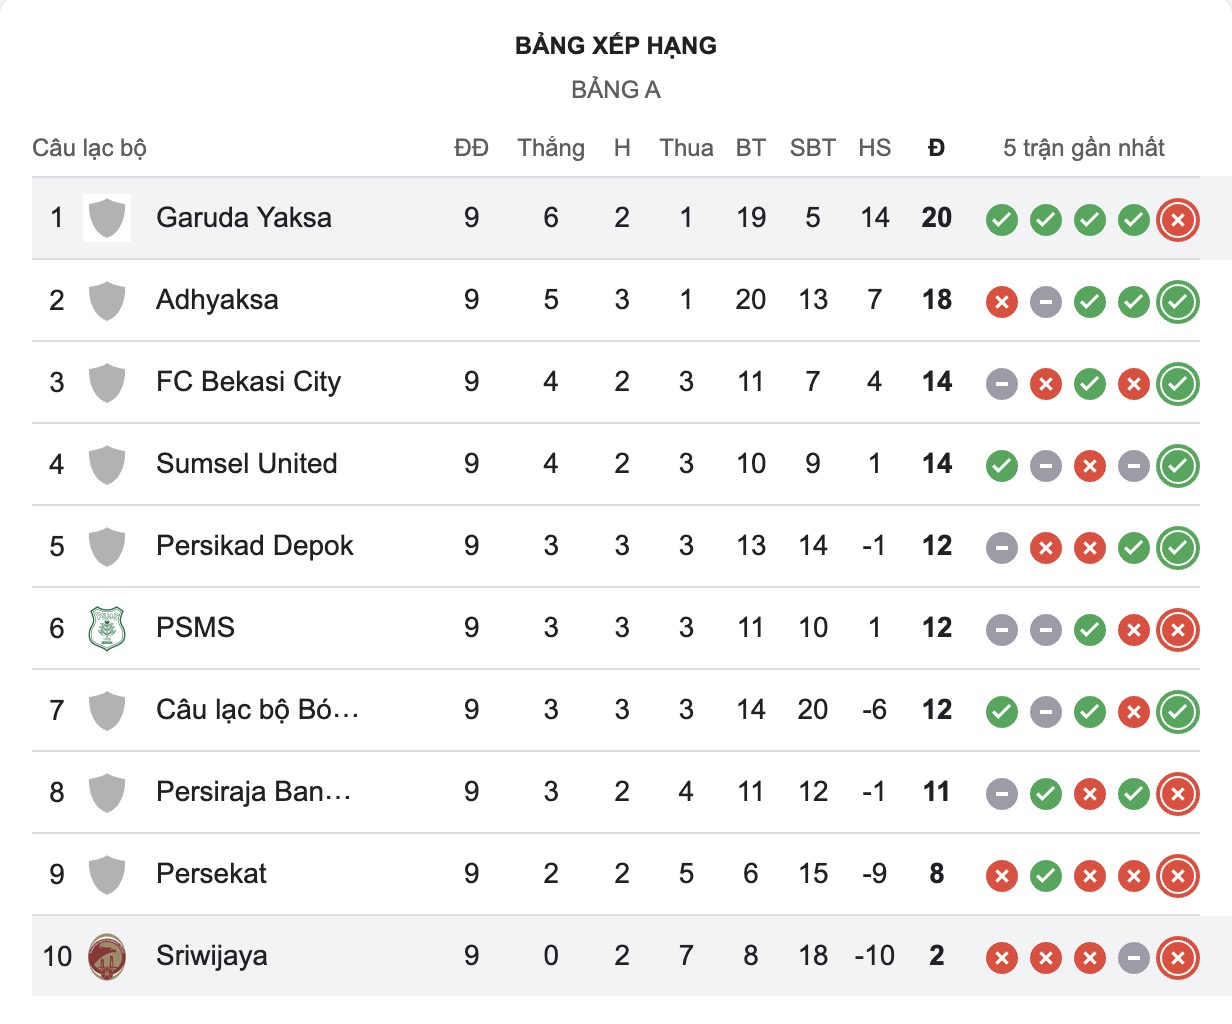Screen dimensions: 1232x1024
Task: Click the Thắng column header
Action: pos(551,148)
